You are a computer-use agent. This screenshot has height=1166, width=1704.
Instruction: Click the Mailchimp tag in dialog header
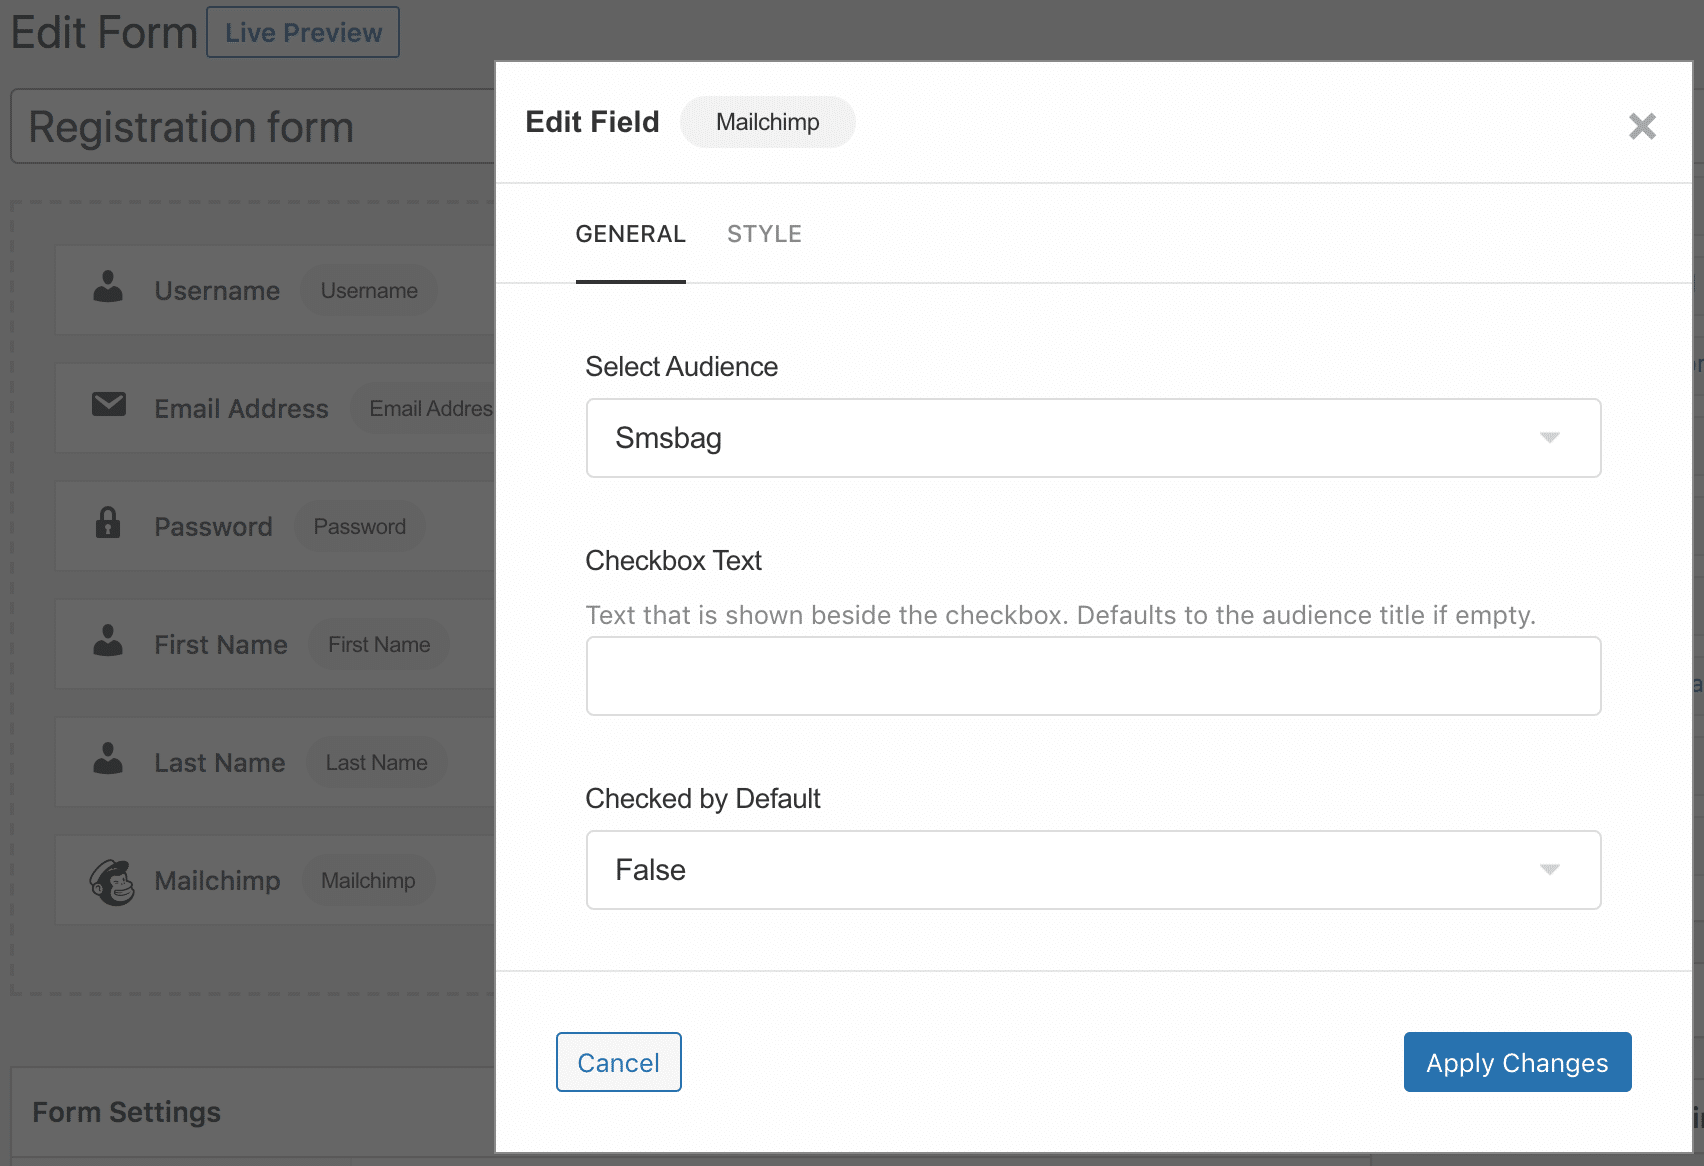pos(767,122)
